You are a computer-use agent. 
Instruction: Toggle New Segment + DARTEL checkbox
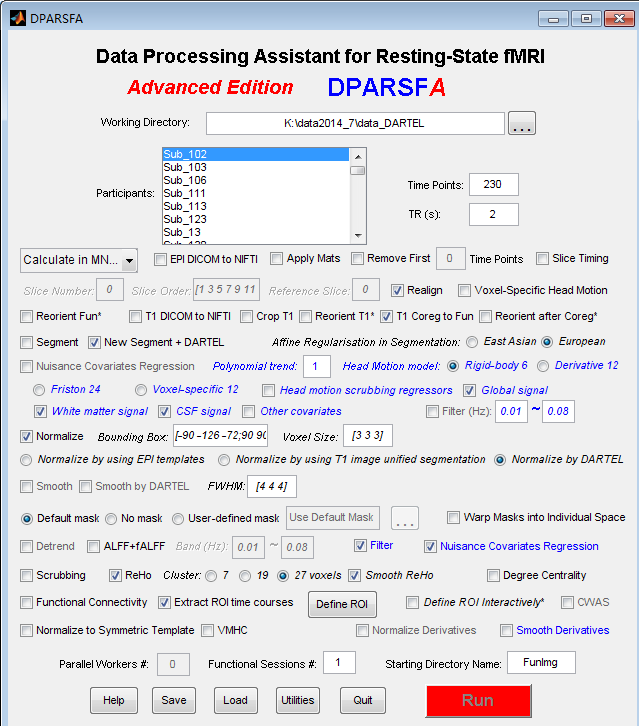pos(94,342)
